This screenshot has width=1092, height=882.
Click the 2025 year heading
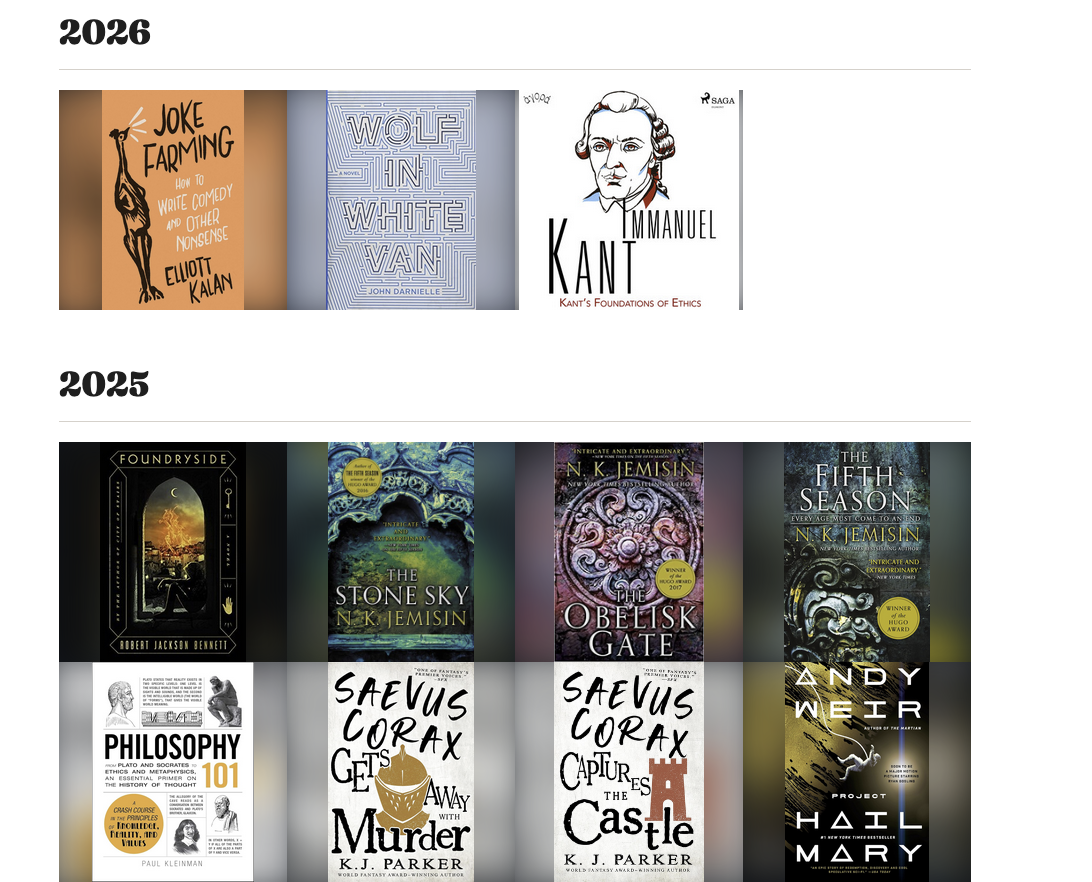104,384
